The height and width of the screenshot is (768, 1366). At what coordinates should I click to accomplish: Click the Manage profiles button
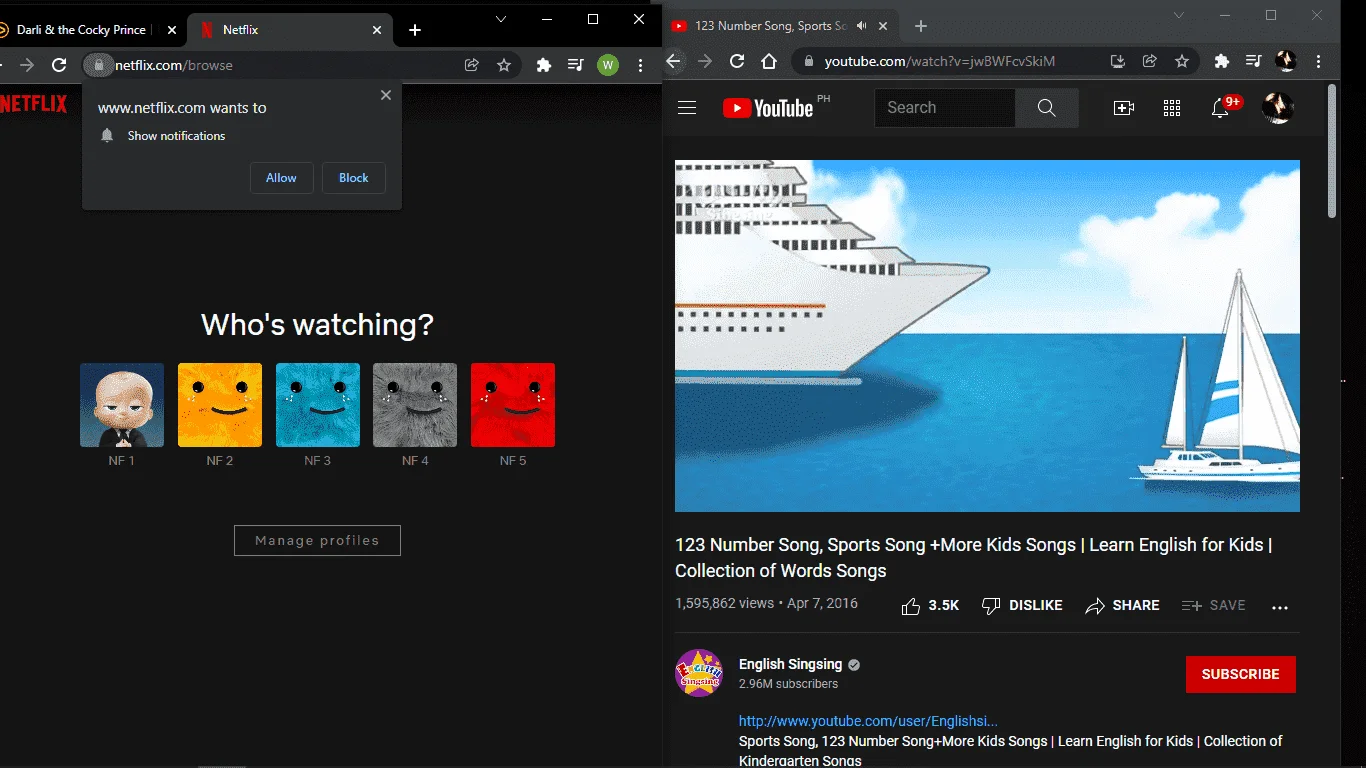[x=317, y=541]
